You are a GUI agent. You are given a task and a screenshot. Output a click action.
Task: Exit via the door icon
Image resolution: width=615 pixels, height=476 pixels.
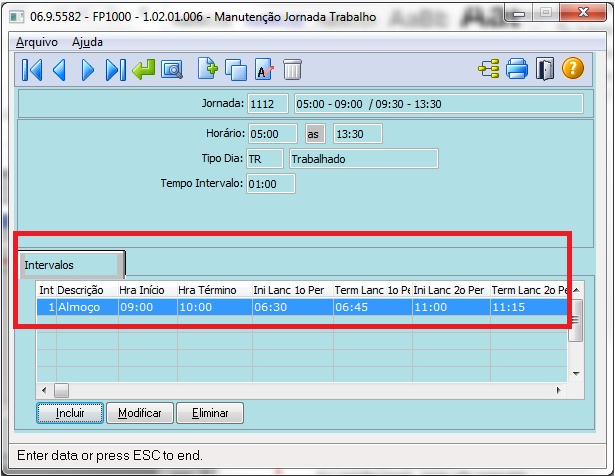point(545,69)
